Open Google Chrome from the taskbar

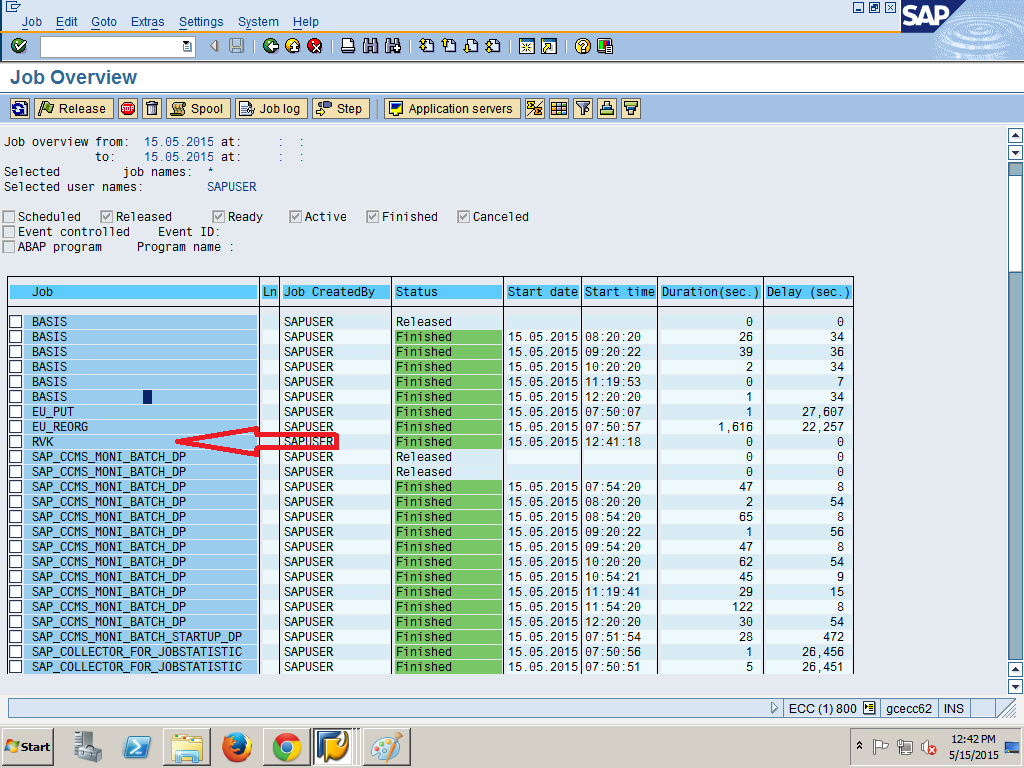point(286,746)
